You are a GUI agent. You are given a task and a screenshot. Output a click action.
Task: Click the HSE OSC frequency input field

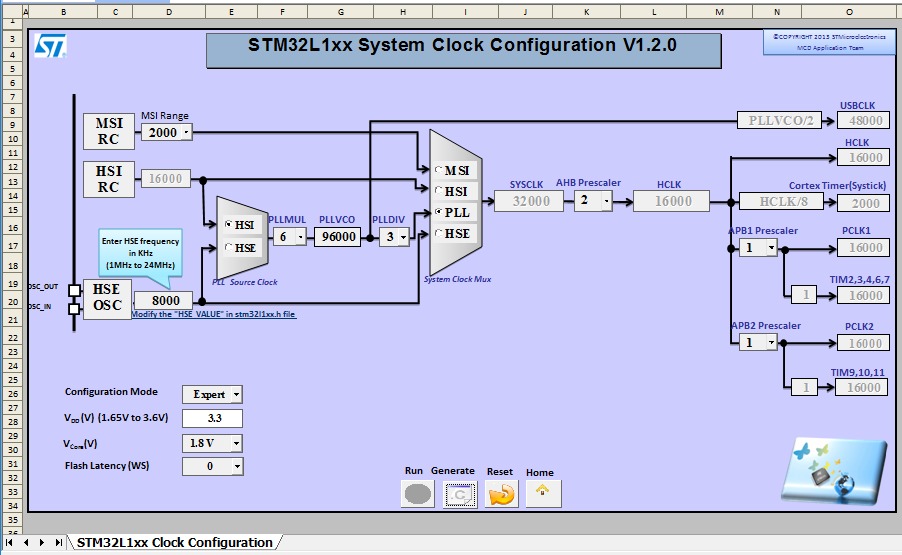(x=166, y=301)
